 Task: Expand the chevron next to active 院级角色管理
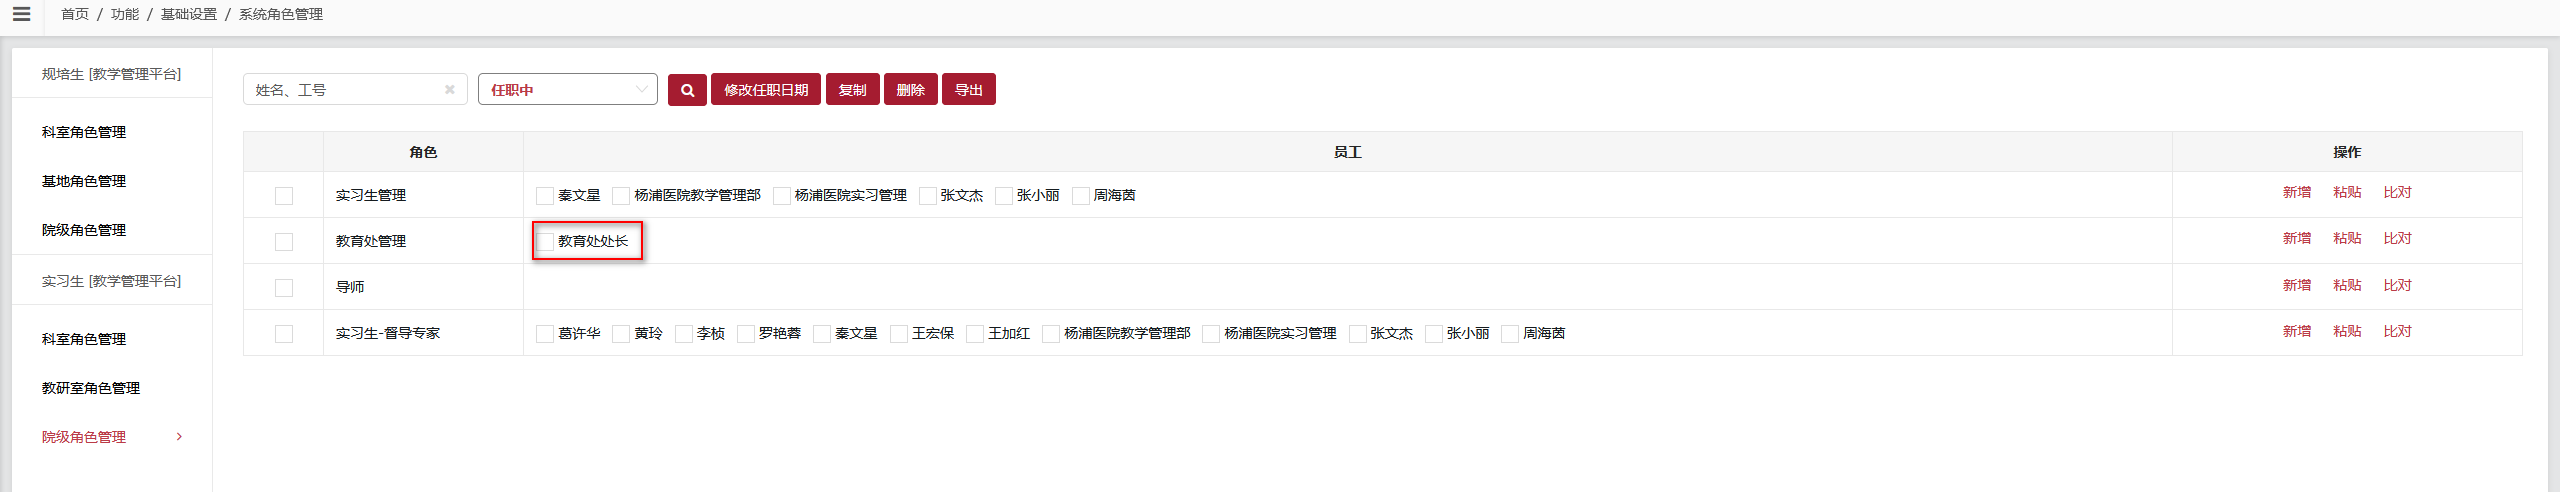tap(179, 437)
